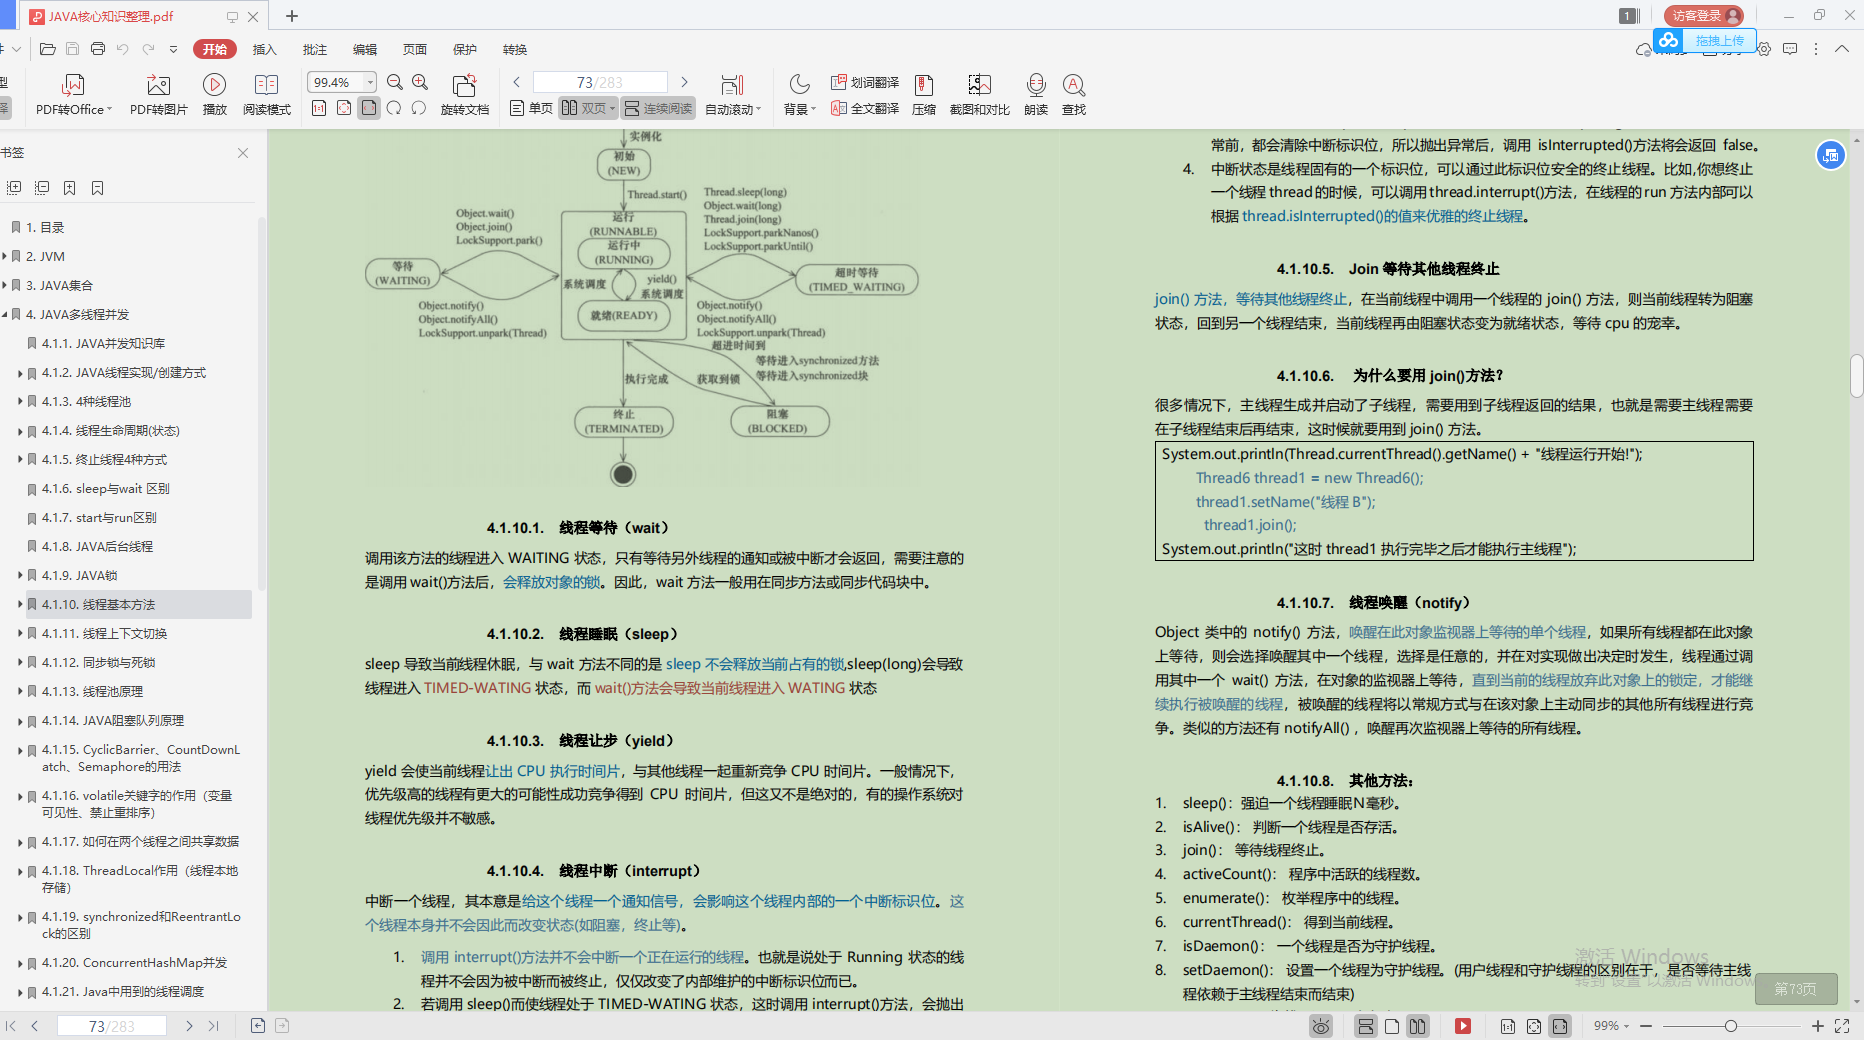Expand bookmark 2. JVM
This screenshot has width=1864, height=1040.
(x=5, y=257)
